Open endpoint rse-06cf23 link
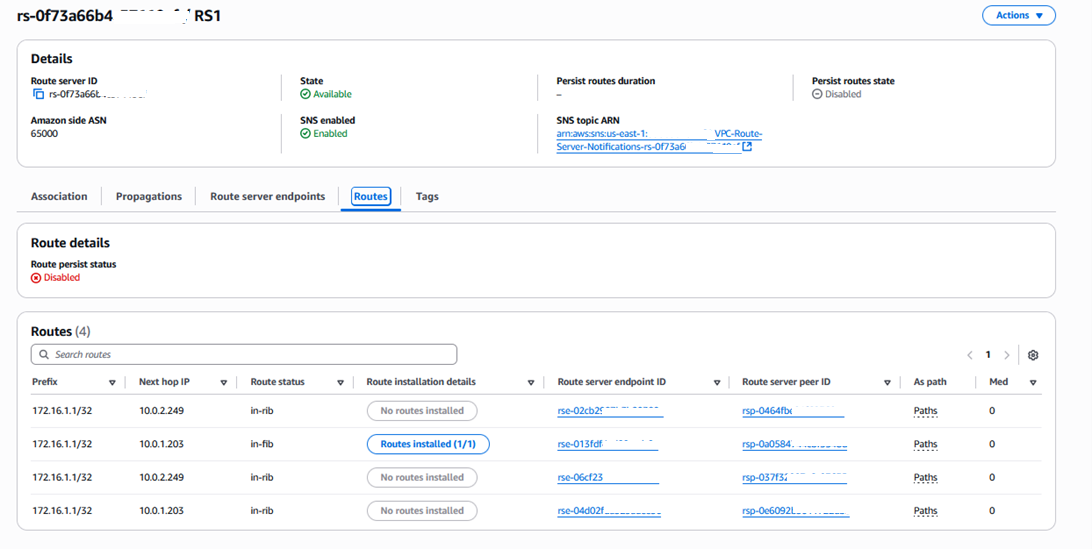1092x549 pixels. (608, 478)
